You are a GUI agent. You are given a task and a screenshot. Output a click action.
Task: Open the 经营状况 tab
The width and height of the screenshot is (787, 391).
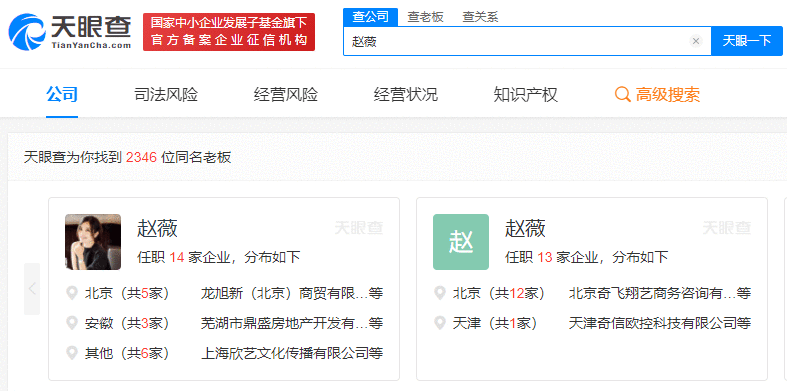coord(406,94)
